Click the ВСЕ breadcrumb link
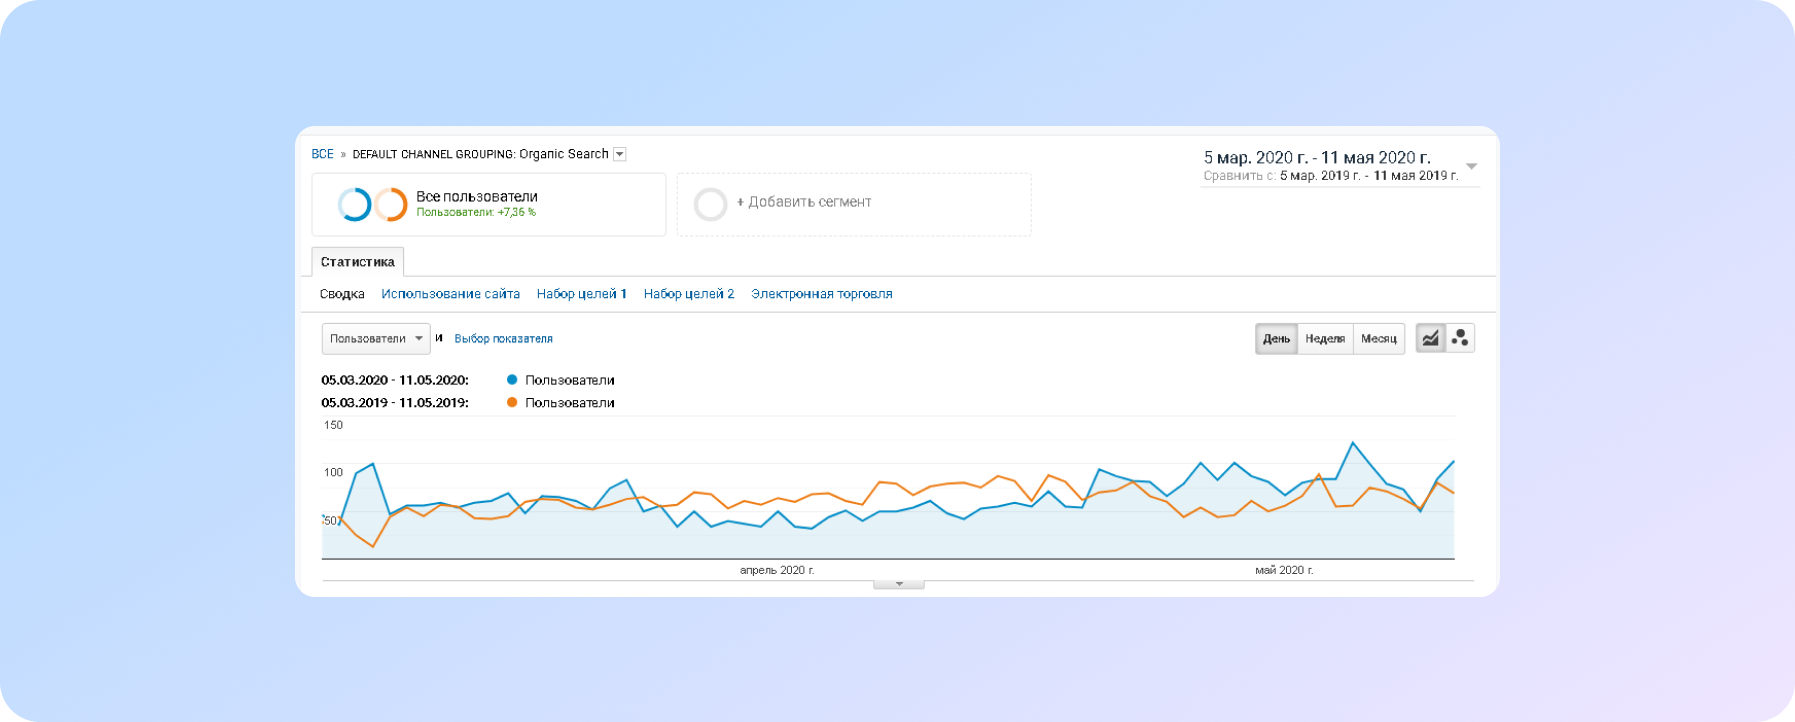1795x722 pixels. pos(322,154)
